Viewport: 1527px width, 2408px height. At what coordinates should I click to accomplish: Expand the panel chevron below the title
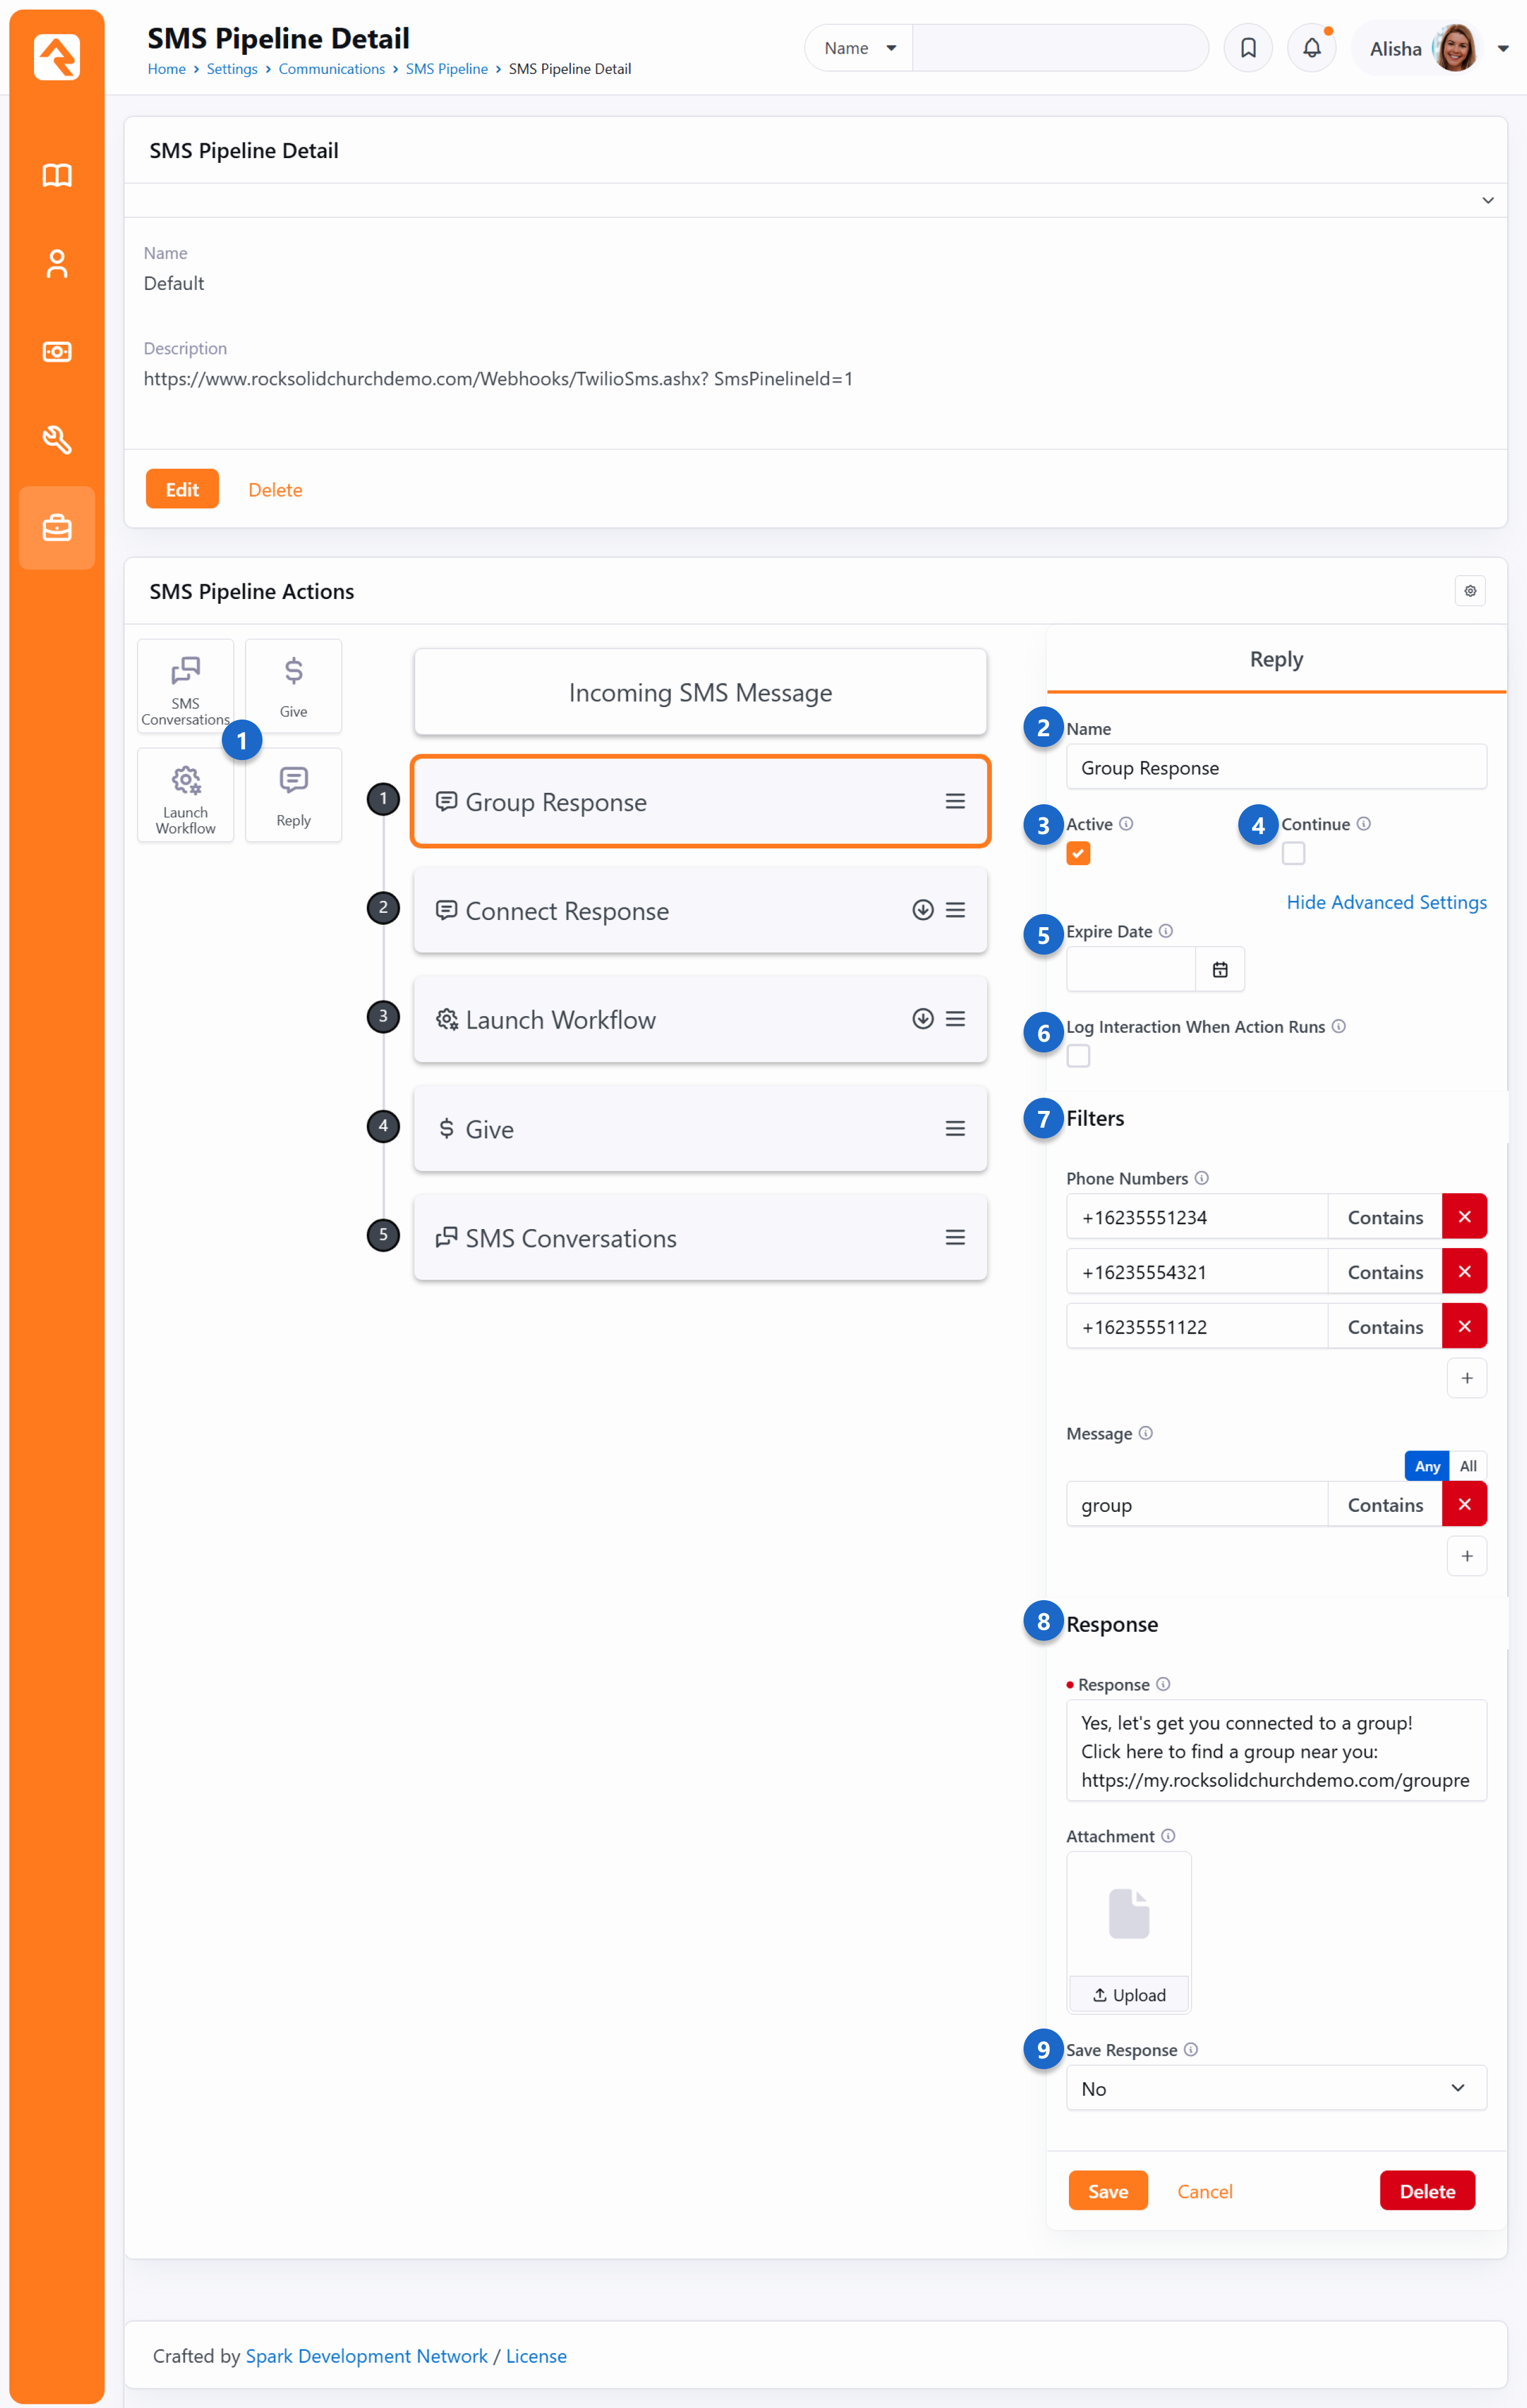pyautogui.click(x=1487, y=201)
